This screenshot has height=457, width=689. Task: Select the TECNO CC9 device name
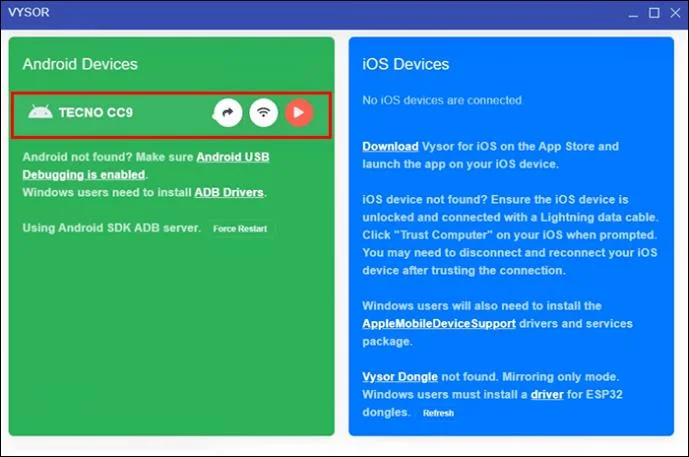click(96, 112)
